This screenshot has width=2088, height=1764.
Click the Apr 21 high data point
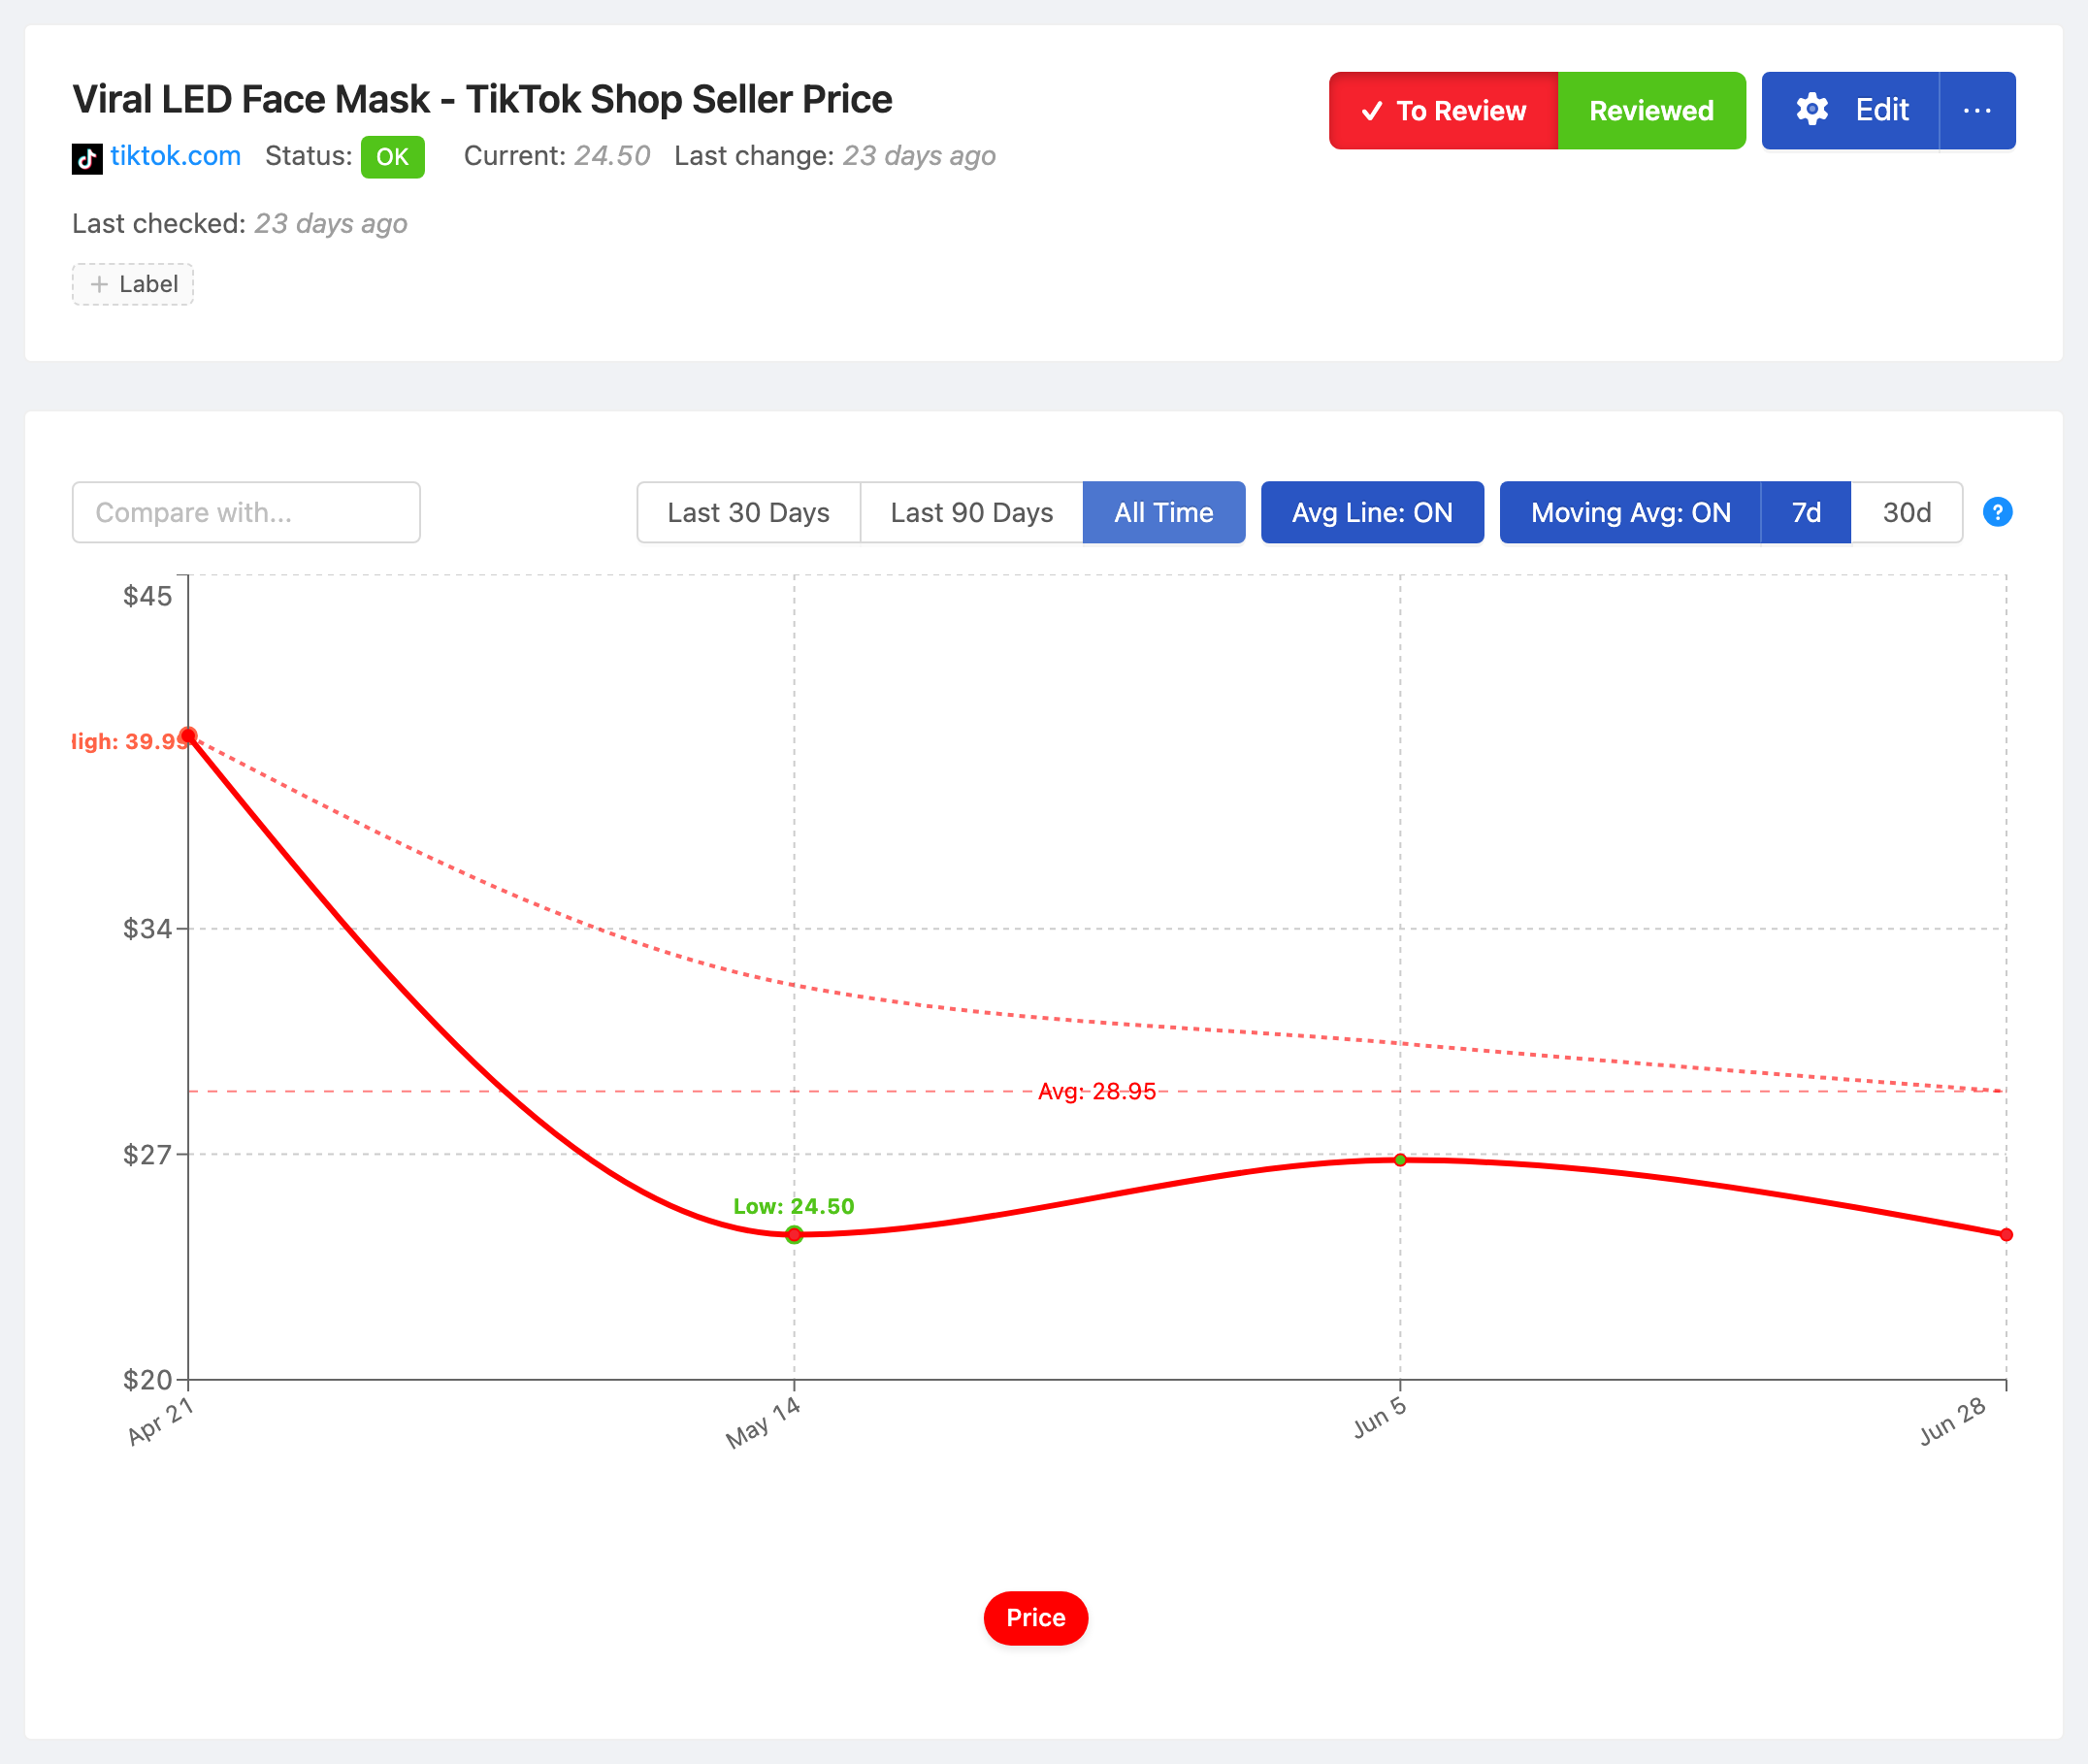click(188, 736)
